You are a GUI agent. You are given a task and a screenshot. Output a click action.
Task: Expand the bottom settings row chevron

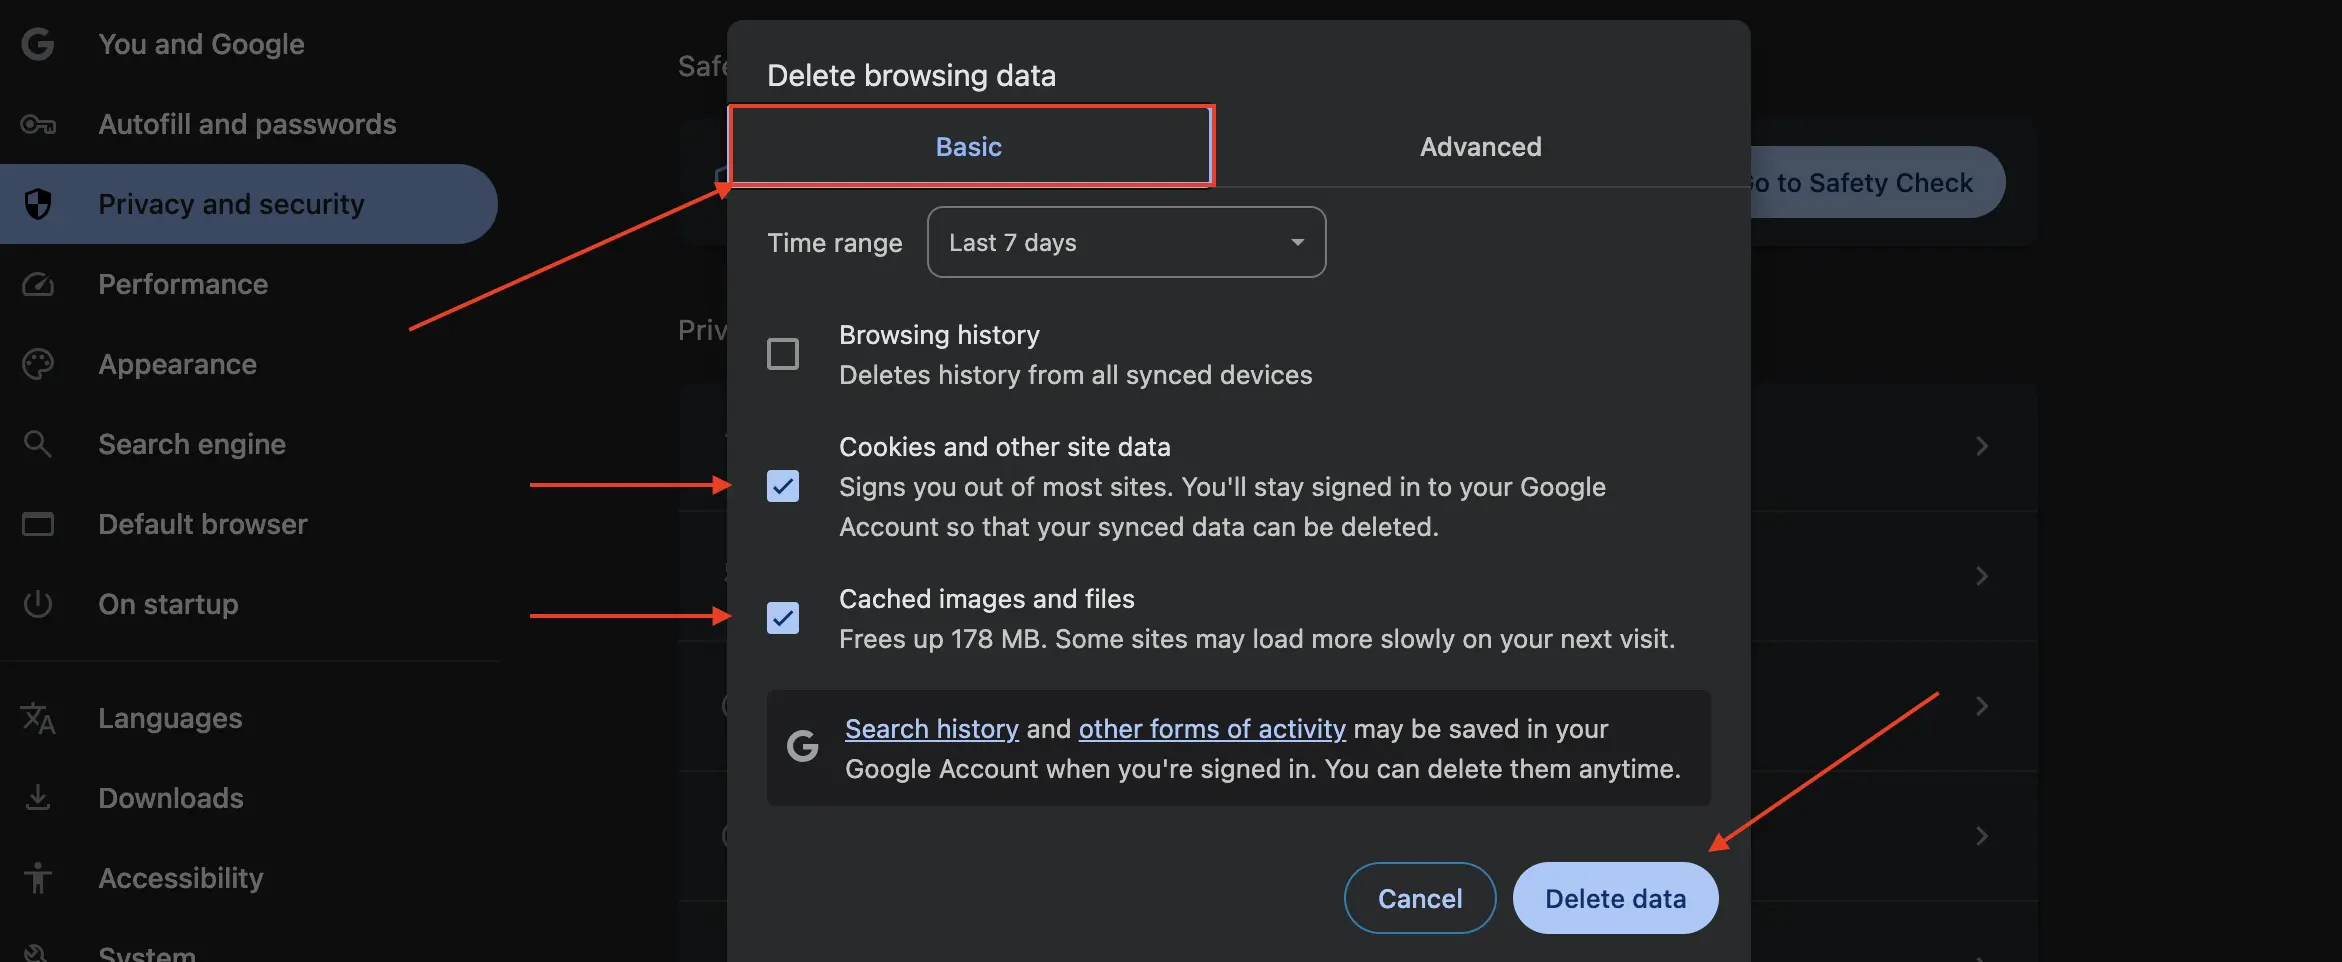pyautogui.click(x=1983, y=836)
